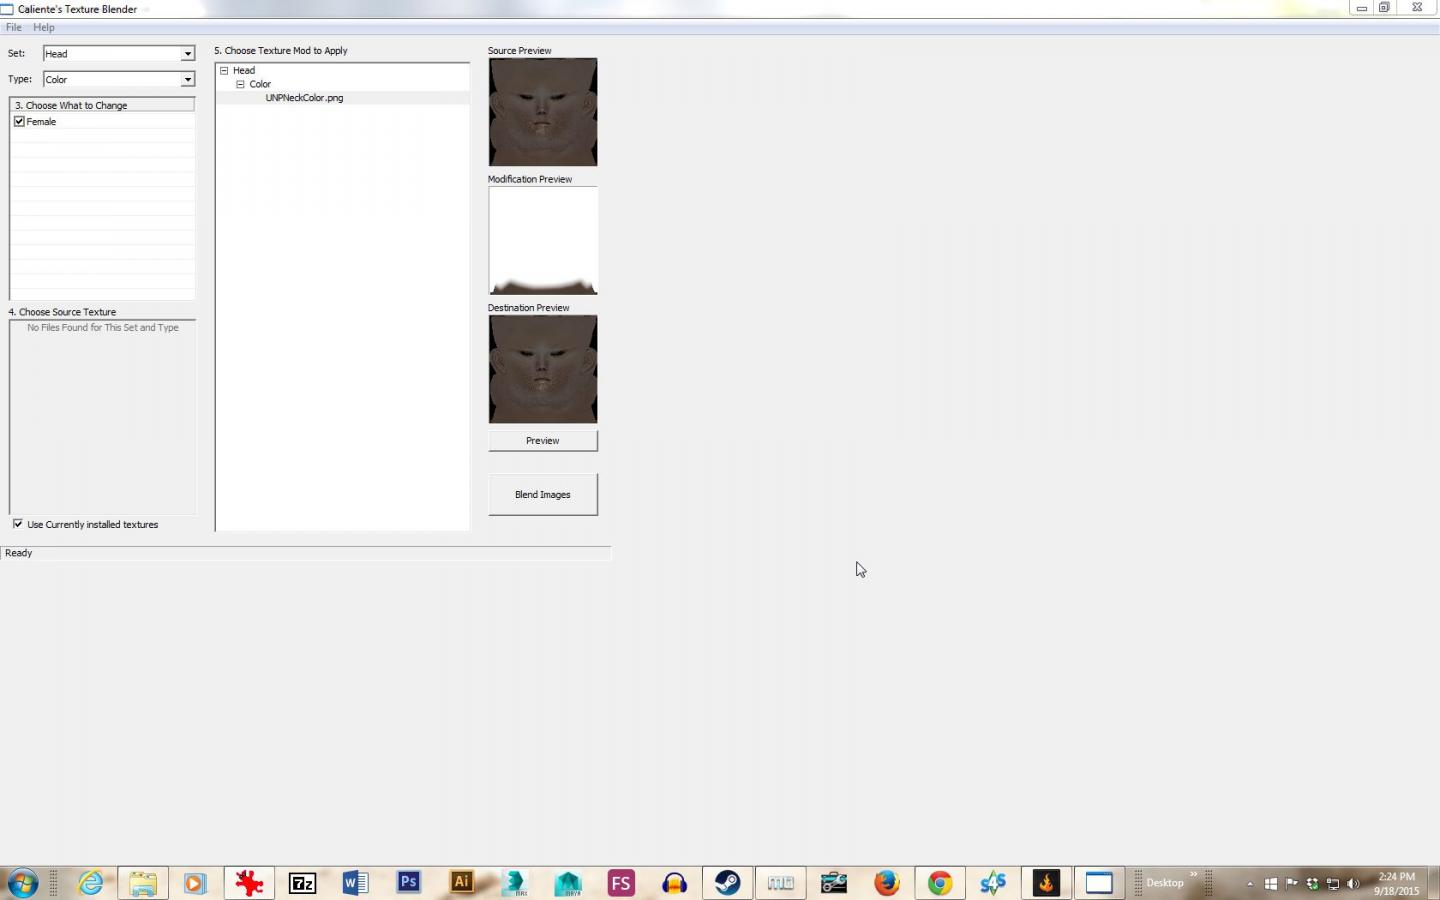The height and width of the screenshot is (900, 1440).
Task: Open the Help menu
Action: pos(44,27)
